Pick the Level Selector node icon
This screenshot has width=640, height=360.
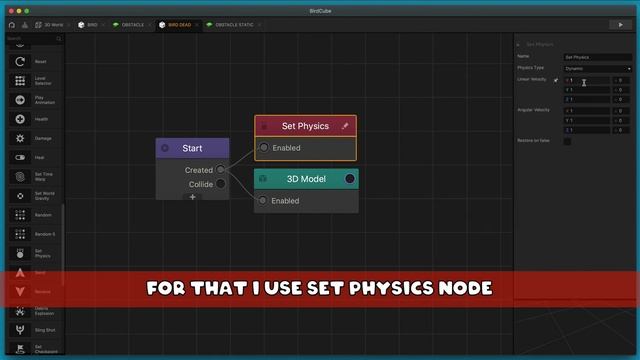(20, 81)
